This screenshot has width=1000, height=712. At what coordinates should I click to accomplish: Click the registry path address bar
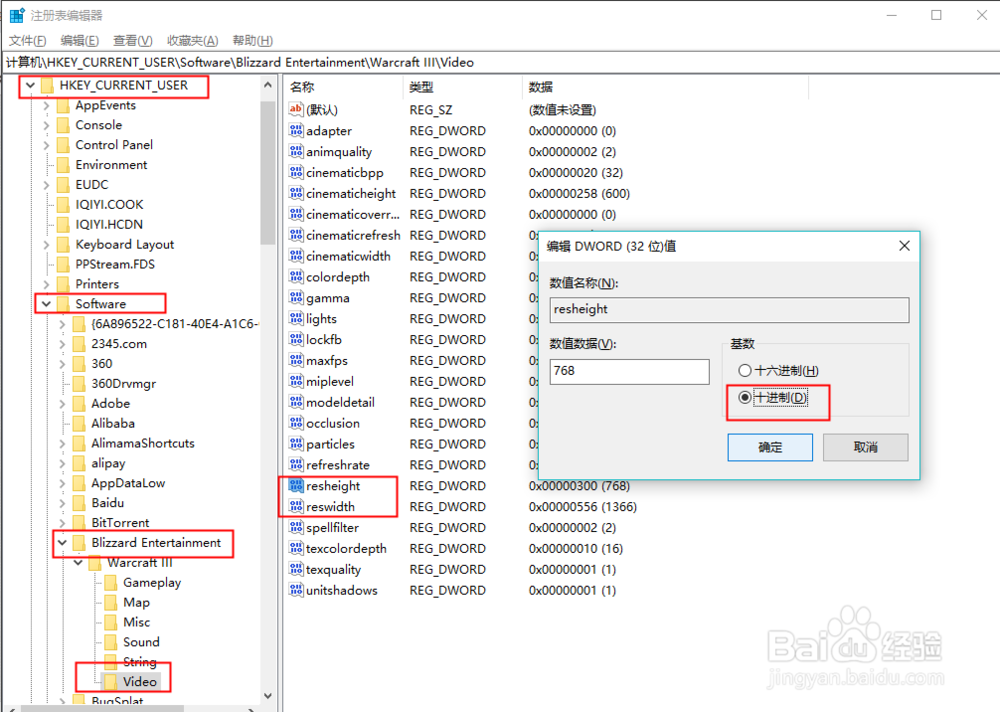(x=500, y=63)
